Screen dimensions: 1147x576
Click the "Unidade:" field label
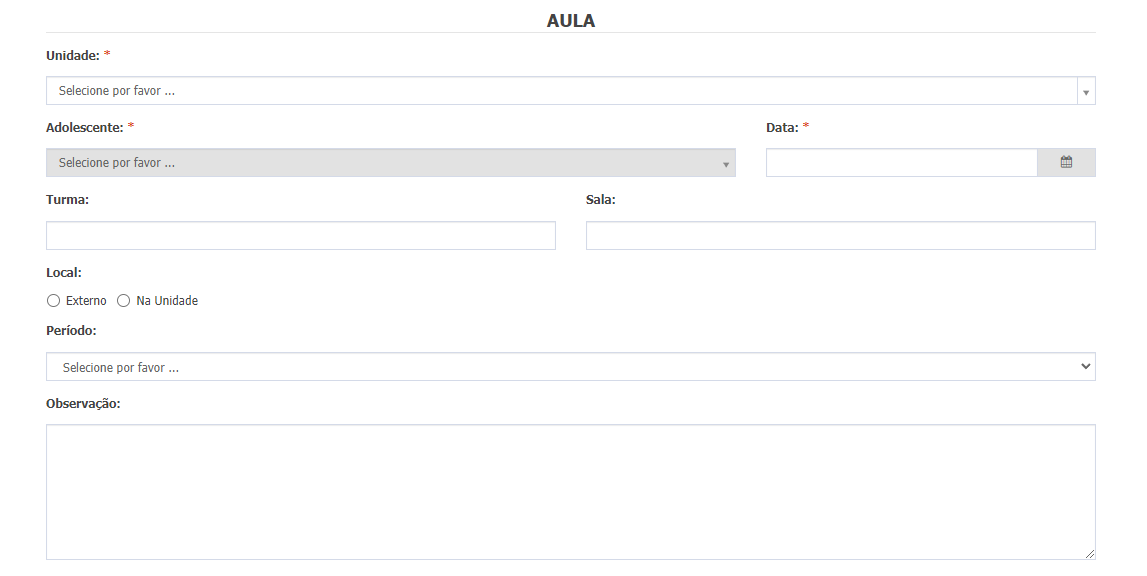(x=72, y=56)
